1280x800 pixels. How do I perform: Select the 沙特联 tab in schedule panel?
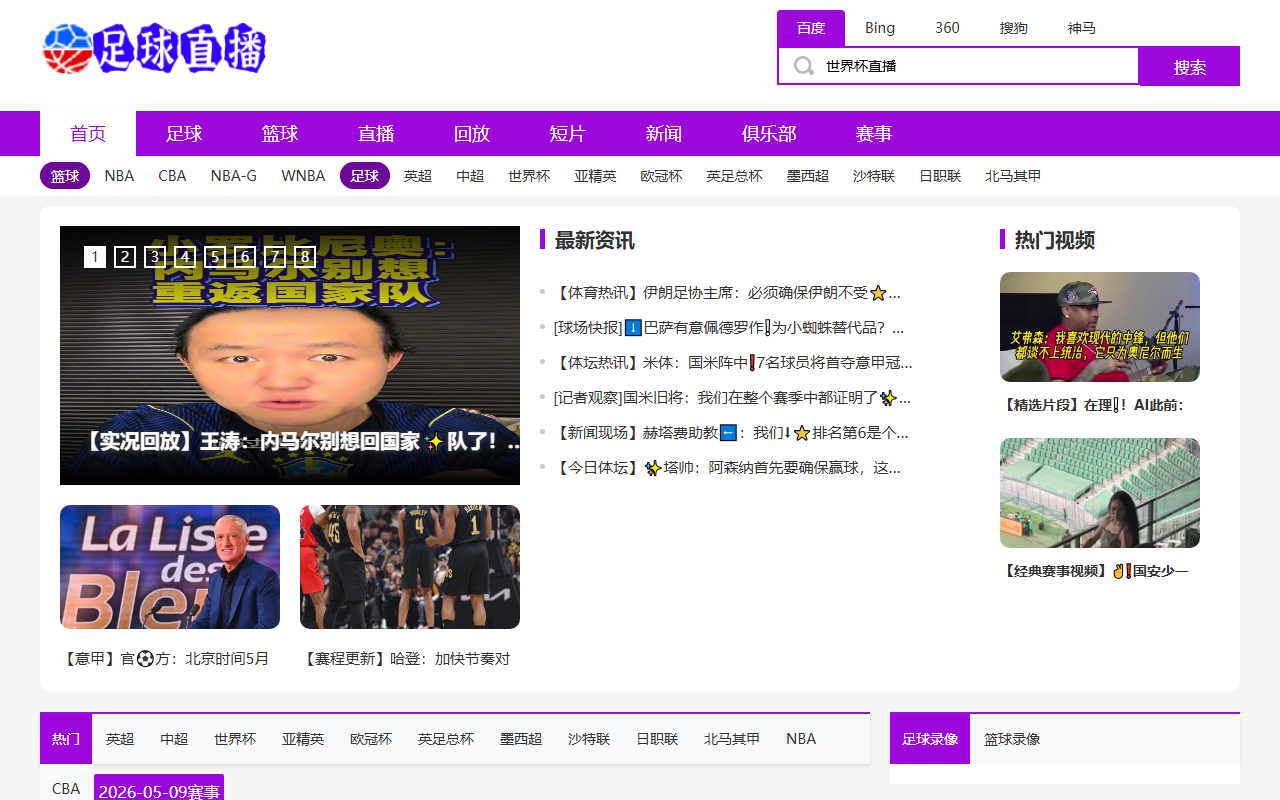point(589,739)
